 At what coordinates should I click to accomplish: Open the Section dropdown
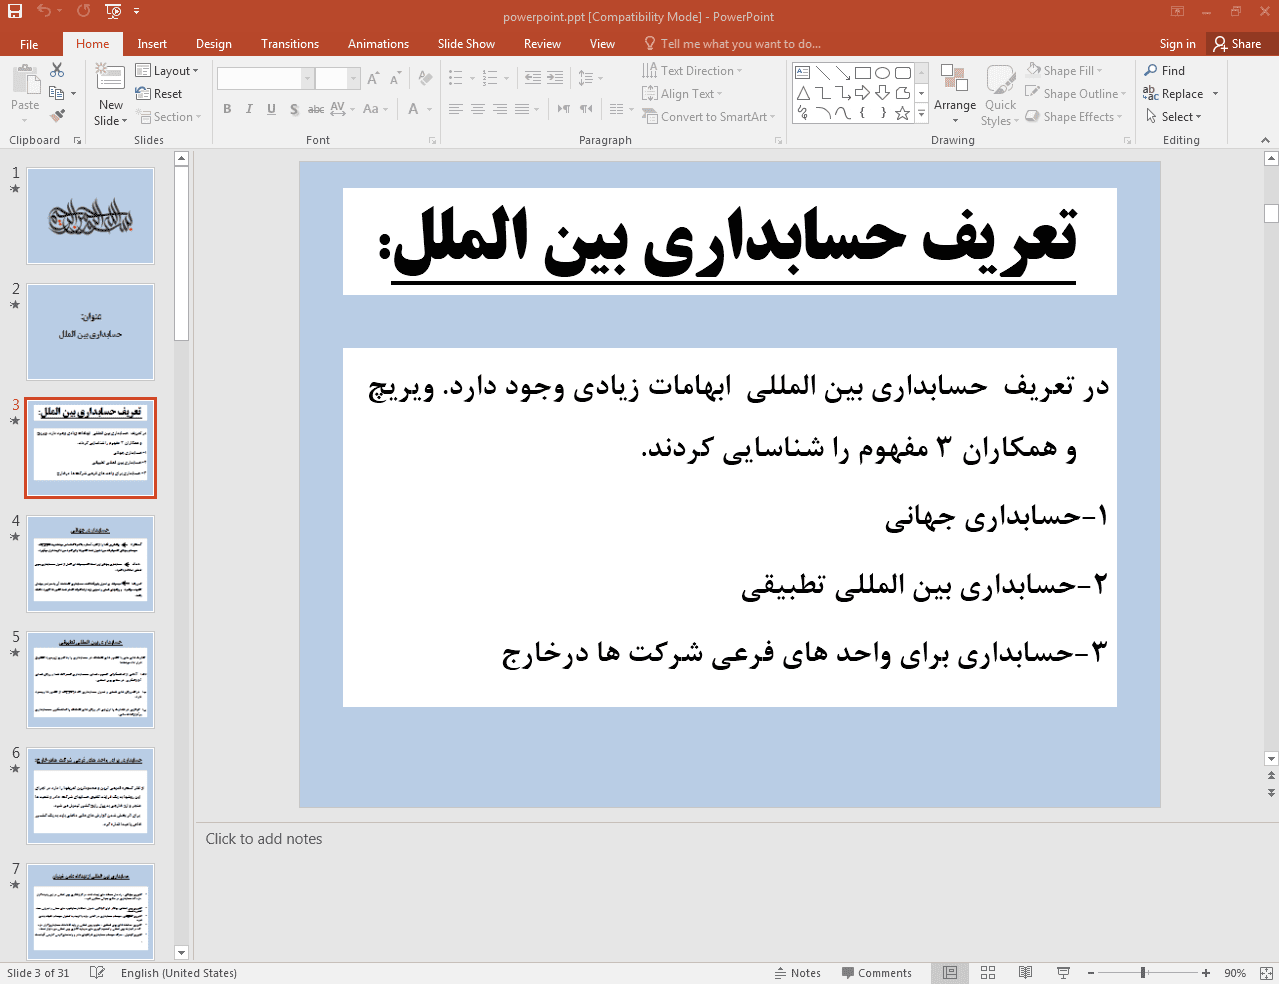(x=167, y=117)
